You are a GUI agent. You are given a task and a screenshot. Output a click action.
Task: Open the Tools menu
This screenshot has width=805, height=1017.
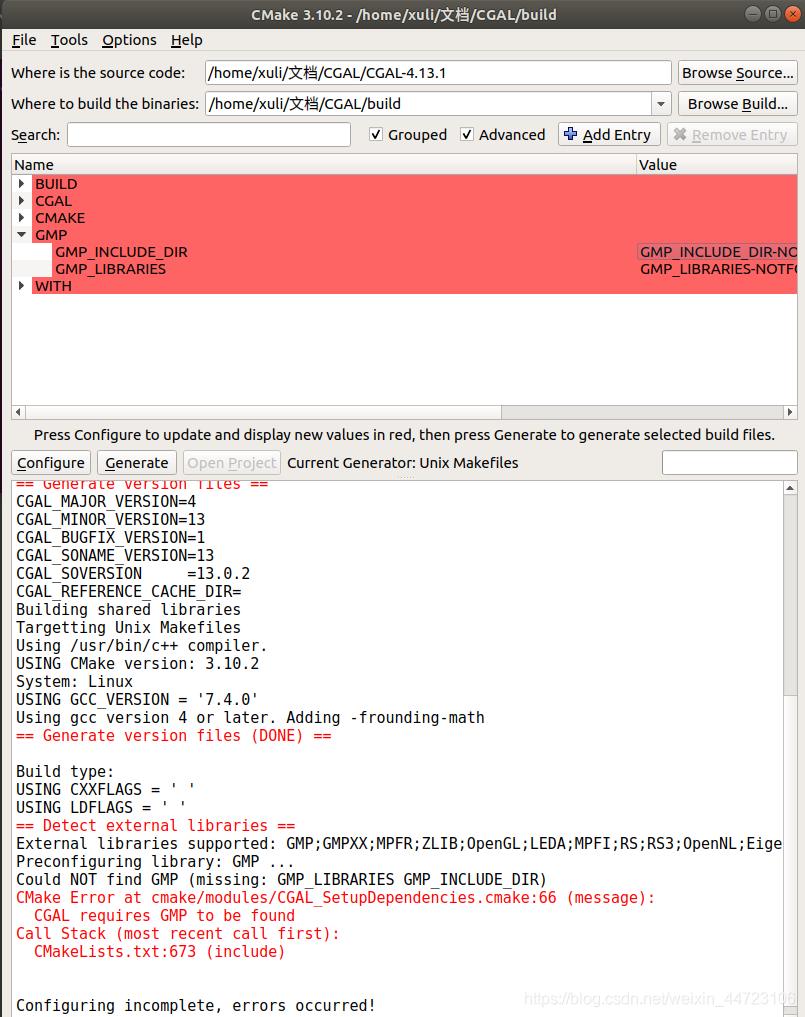pyautogui.click(x=69, y=40)
